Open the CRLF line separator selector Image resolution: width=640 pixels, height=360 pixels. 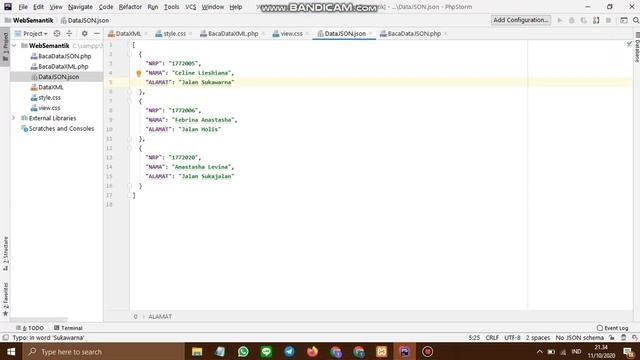492,338
